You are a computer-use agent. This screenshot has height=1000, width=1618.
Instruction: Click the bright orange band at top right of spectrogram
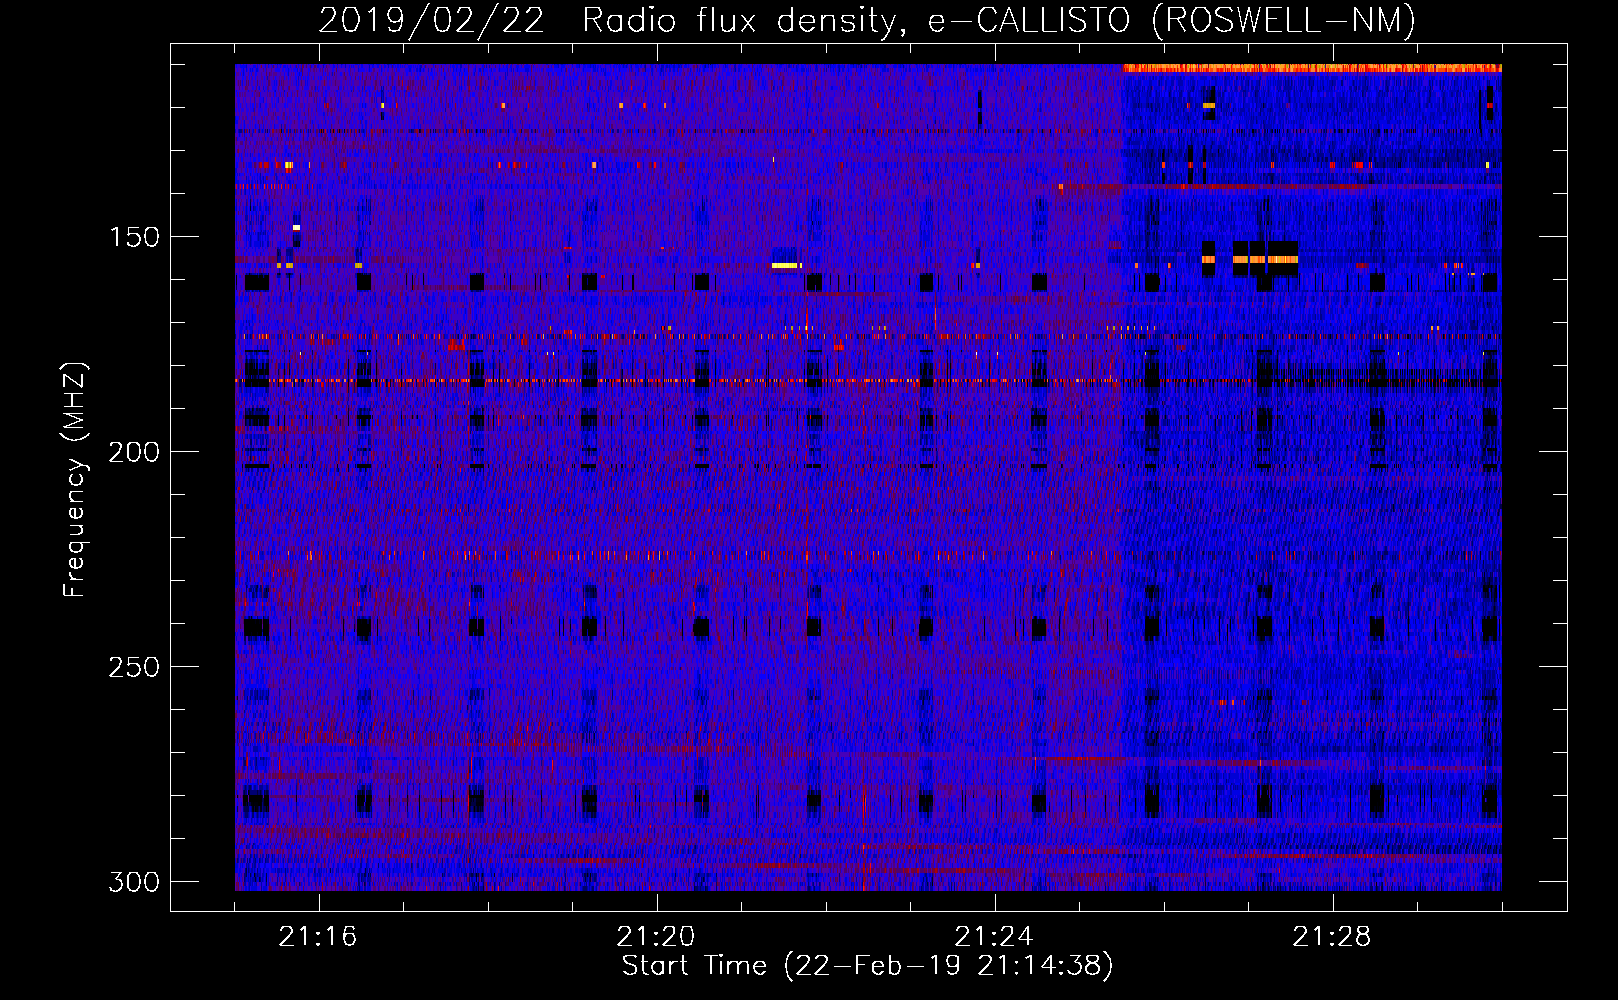(x=1312, y=68)
